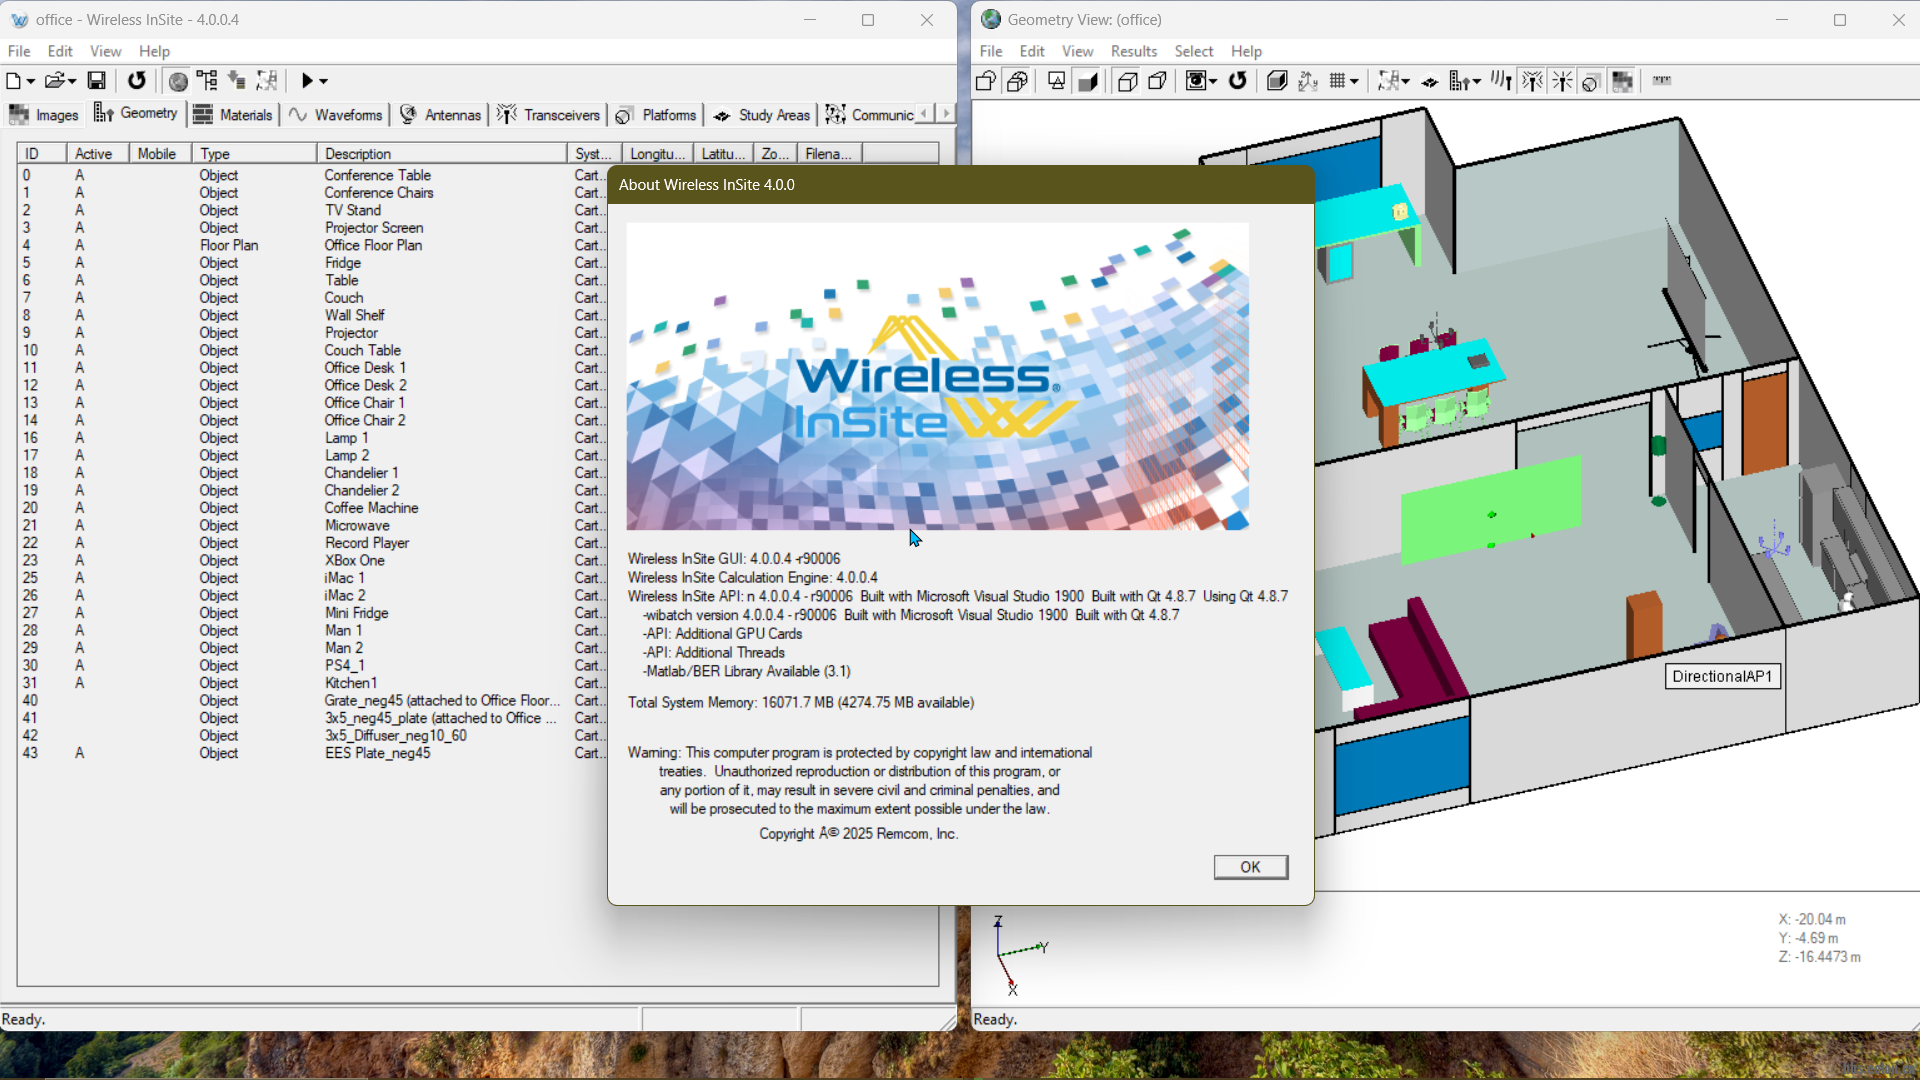Switch to the Images tab
The width and height of the screenshot is (1920, 1080).
click(x=44, y=115)
